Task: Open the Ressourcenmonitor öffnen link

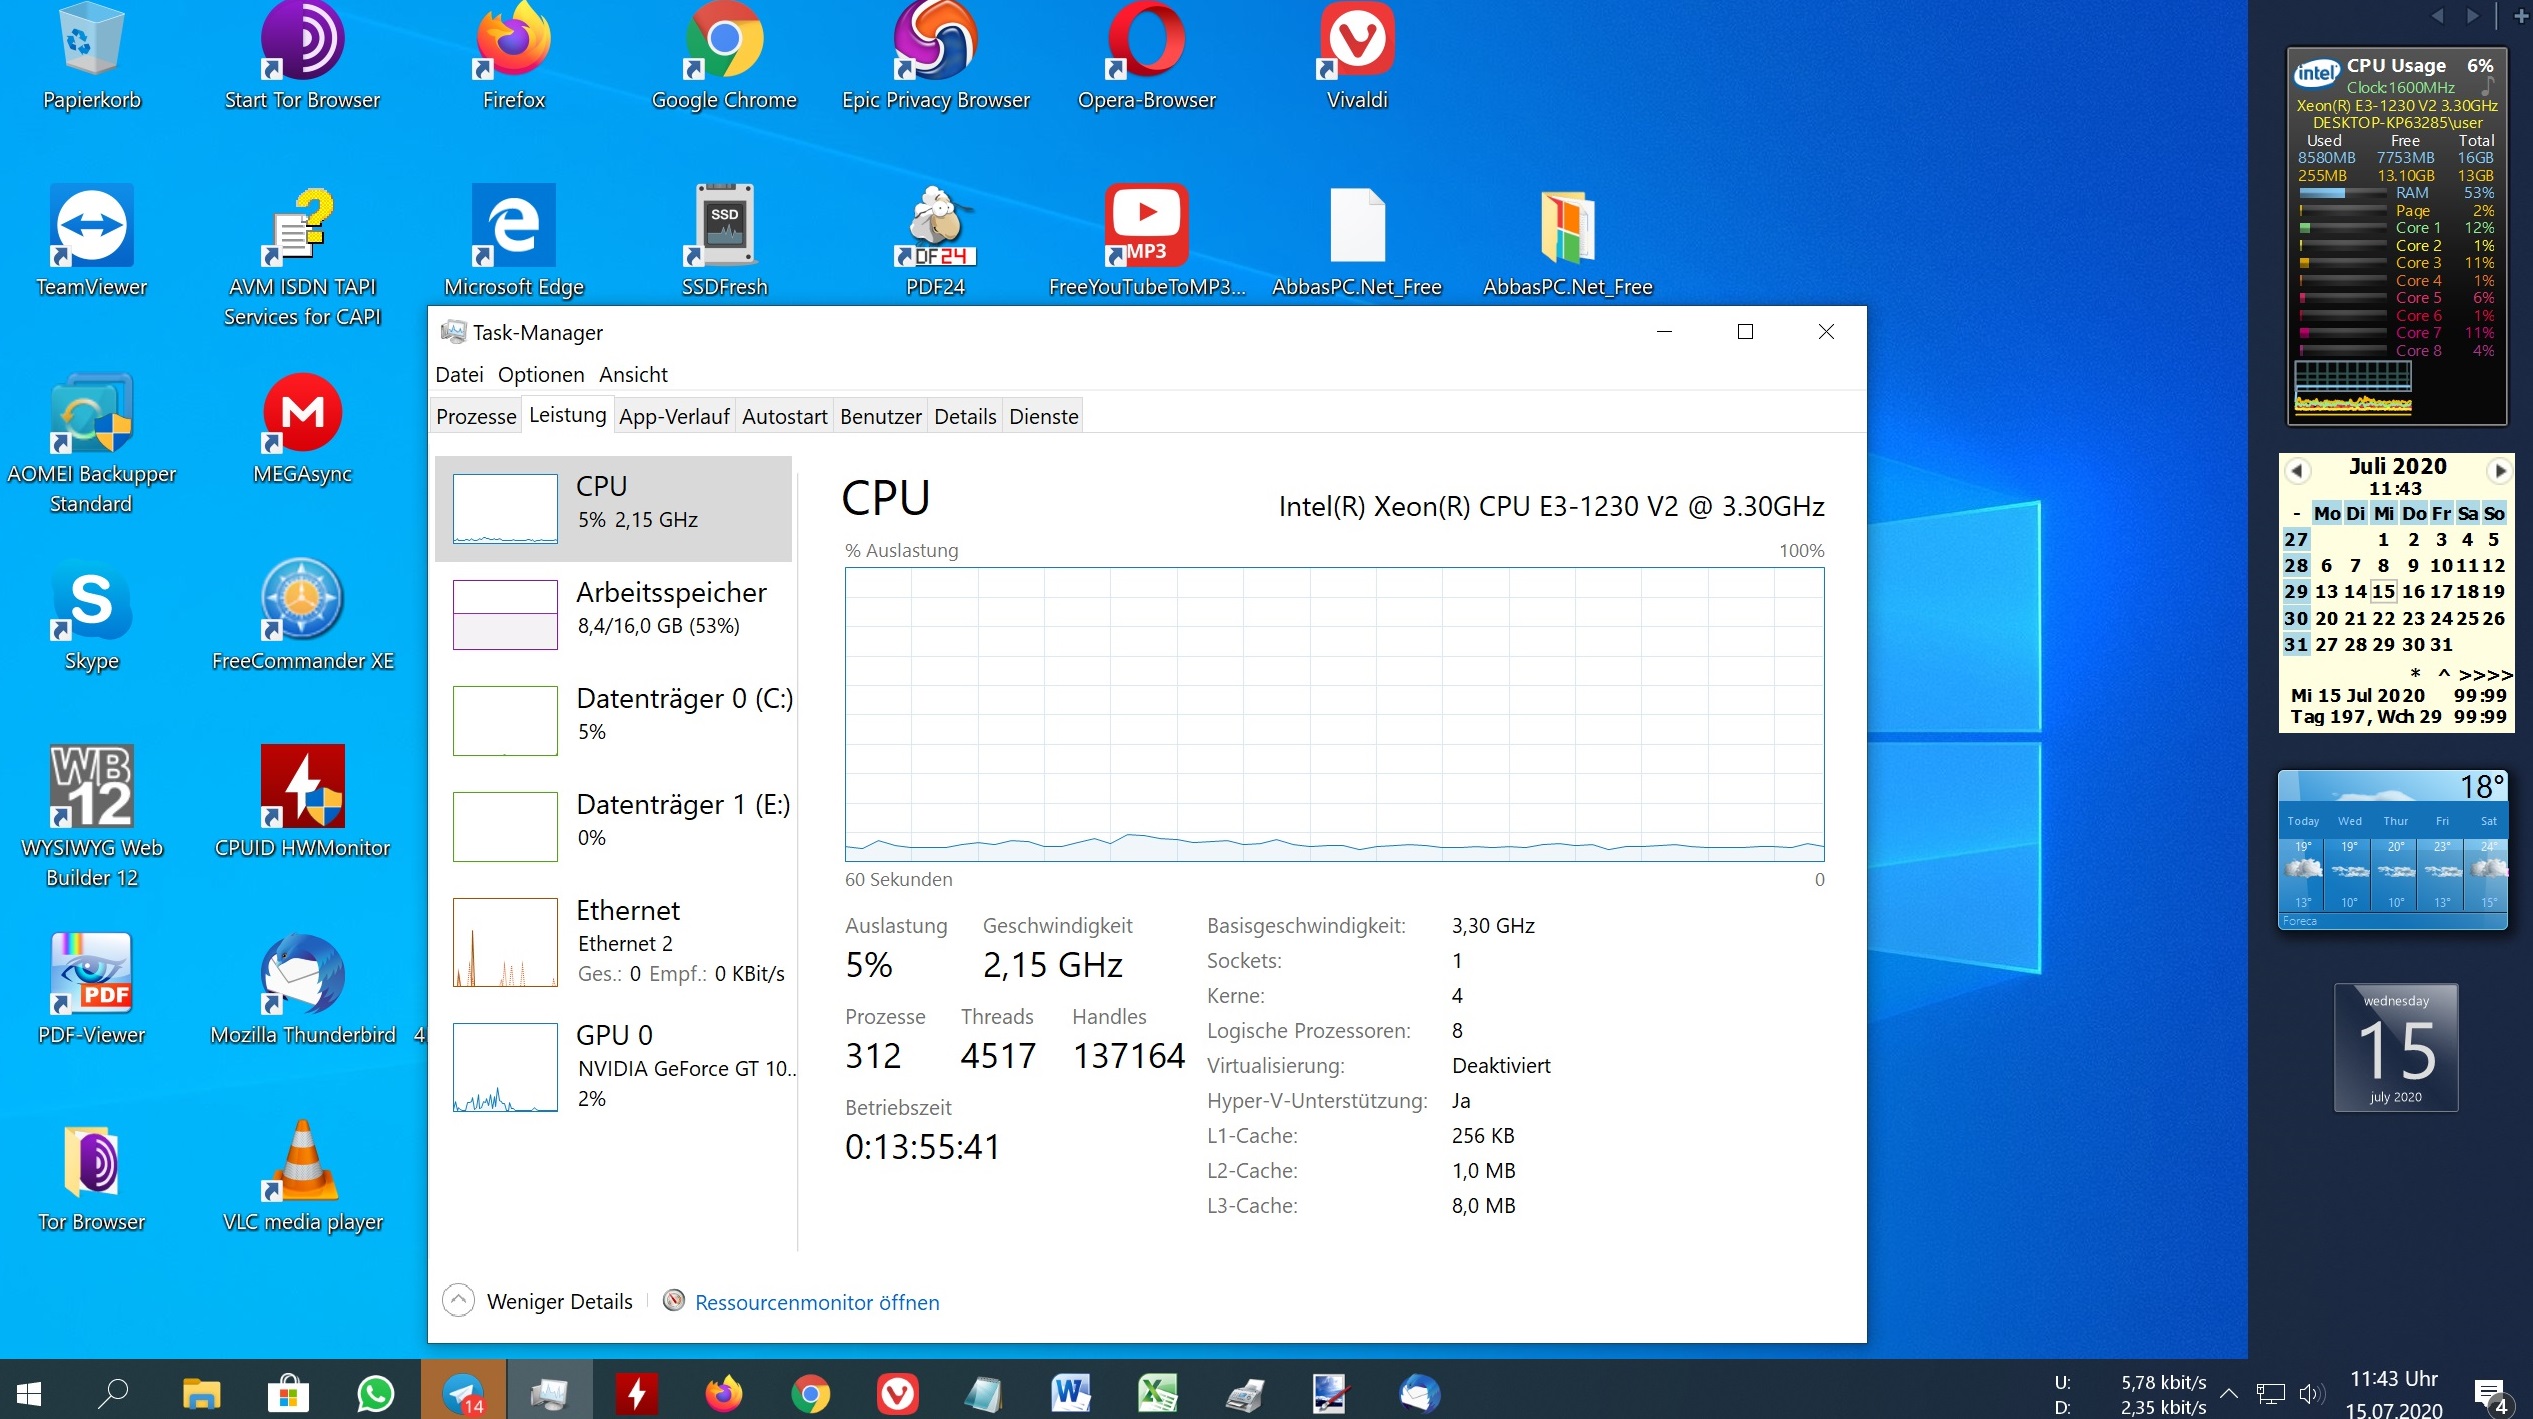Action: pyautogui.click(x=816, y=1302)
